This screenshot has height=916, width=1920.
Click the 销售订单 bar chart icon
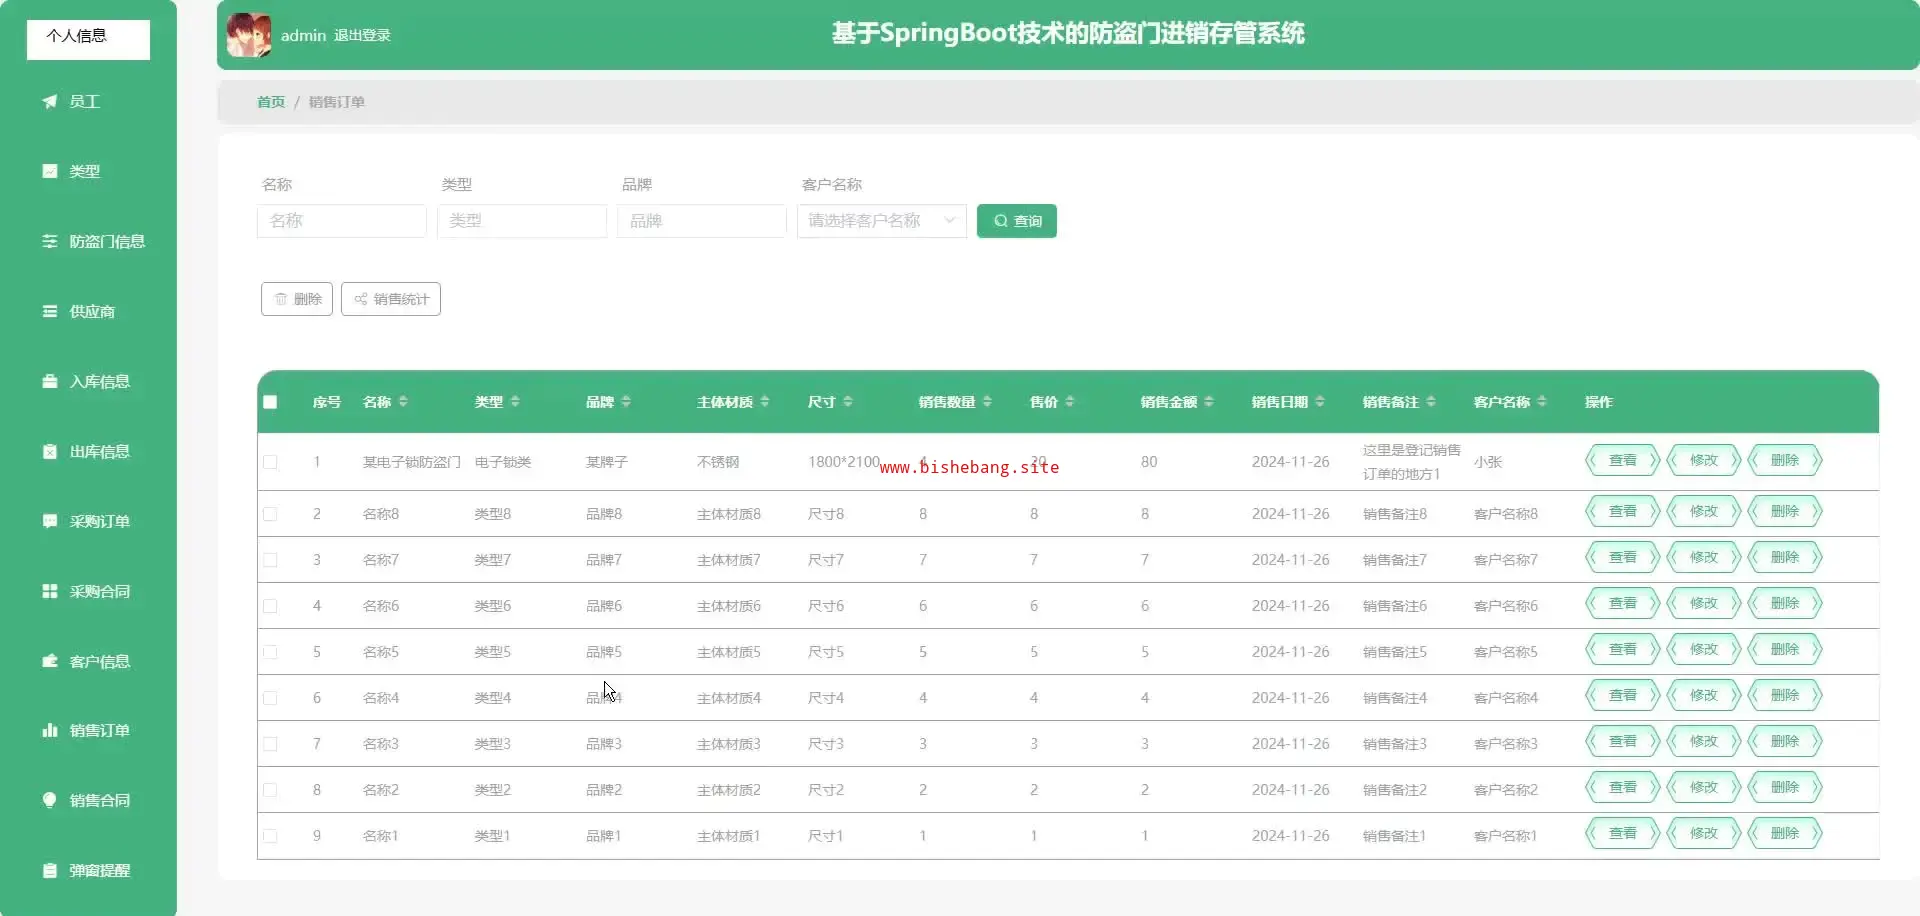pyautogui.click(x=49, y=730)
